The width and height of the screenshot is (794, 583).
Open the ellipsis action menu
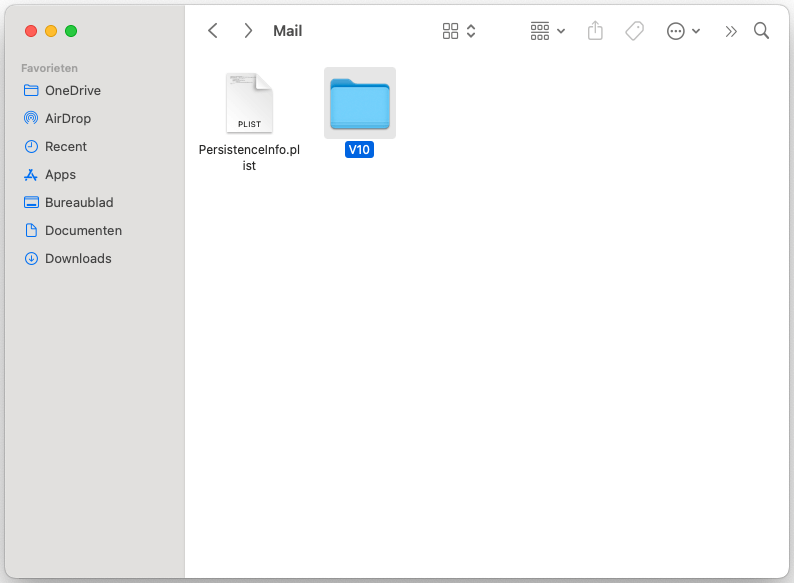tap(683, 31)
